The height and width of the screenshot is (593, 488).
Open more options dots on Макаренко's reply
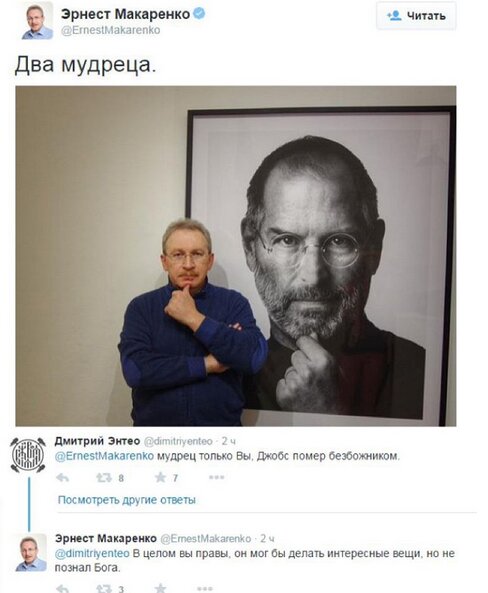[205, 588]
